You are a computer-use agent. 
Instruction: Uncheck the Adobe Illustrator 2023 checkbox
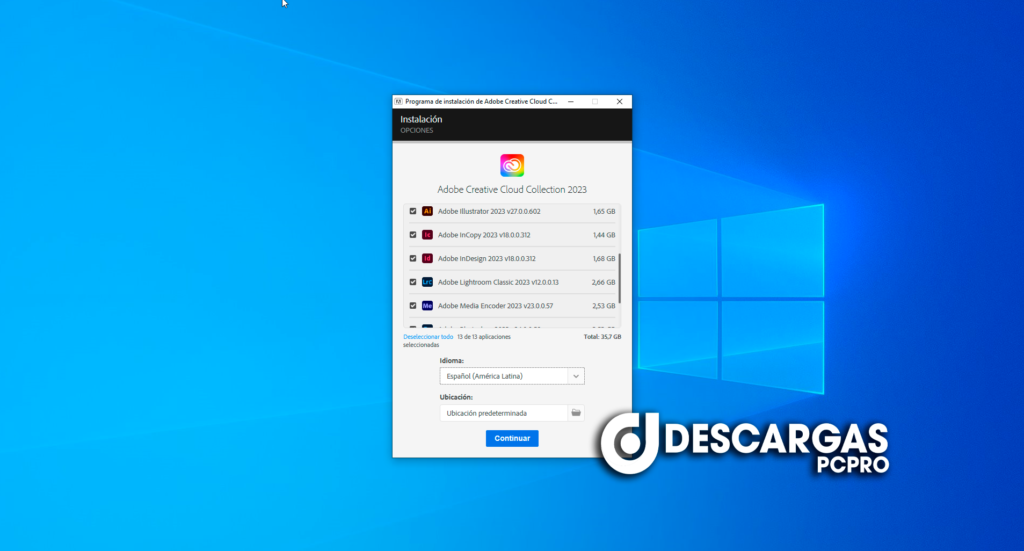[413, 211]
